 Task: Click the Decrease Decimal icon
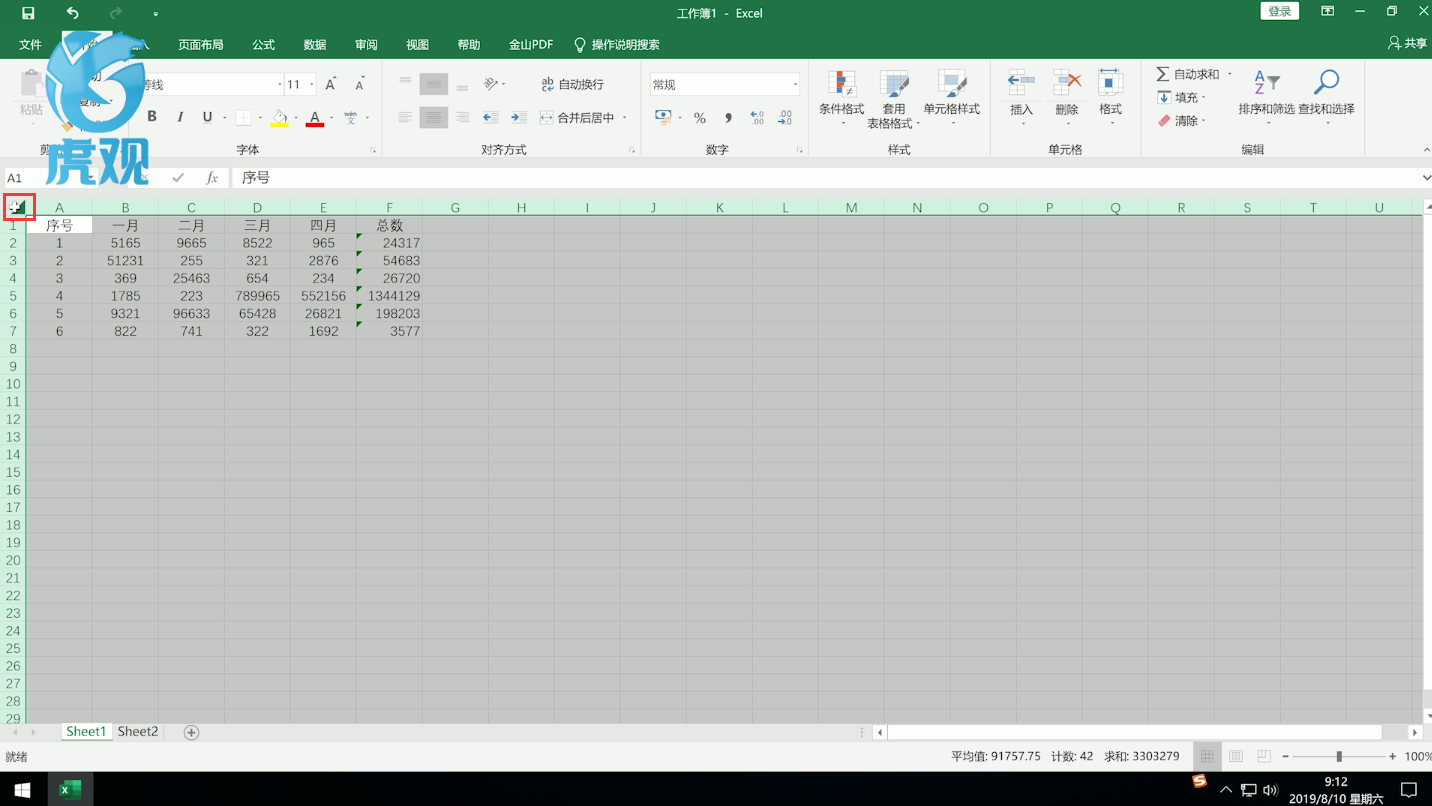point(785,118)
